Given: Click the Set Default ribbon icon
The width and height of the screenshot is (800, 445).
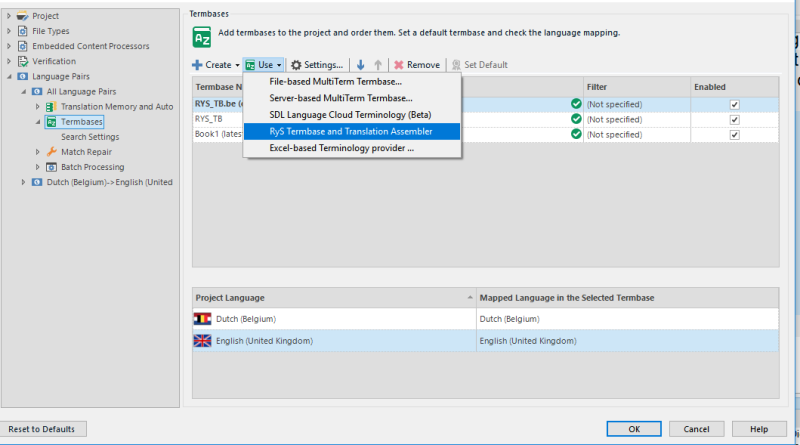Looking at the screenshot, I should pyautogui.click(x=456, y=65).
